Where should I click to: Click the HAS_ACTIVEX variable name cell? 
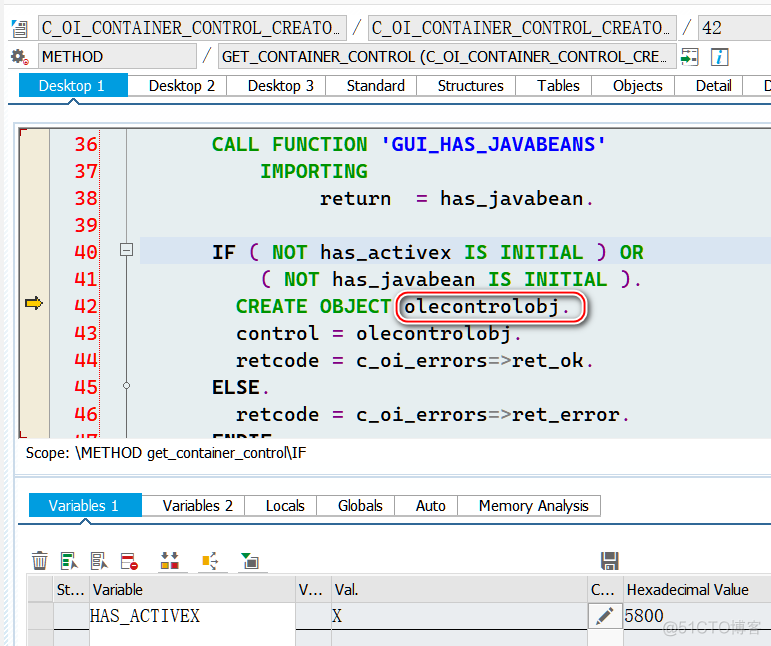[x=192, y=616]
